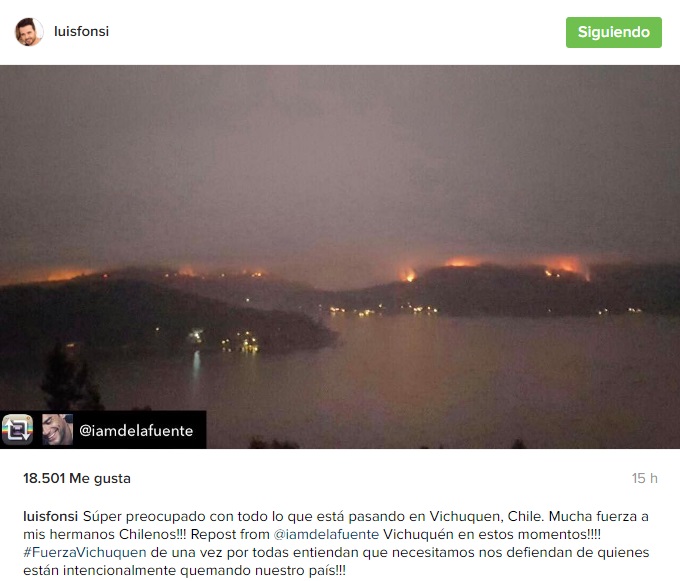The height and width of the screenshot is (581, 680).
Task: Toggle the green Siguiendo follow button
Action: click(613, 32)
